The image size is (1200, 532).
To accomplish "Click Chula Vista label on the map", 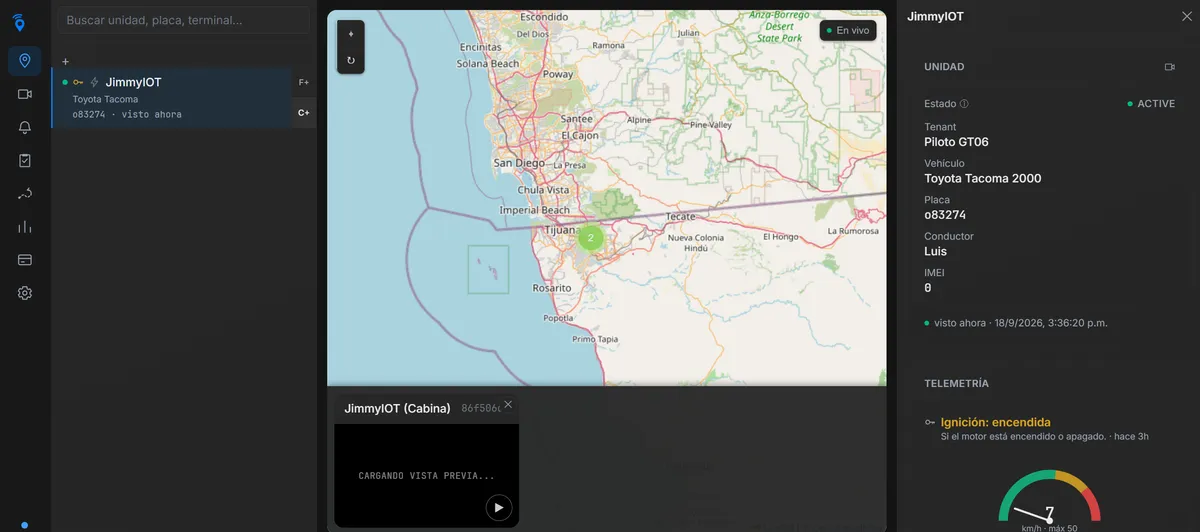I will (543, 190).
